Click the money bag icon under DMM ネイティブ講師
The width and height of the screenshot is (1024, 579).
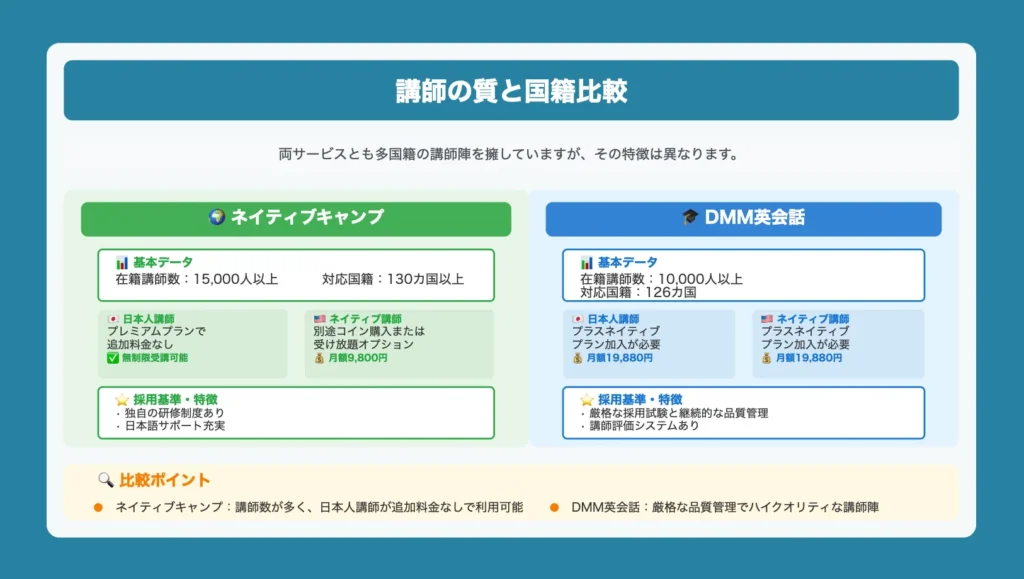pyautogui.click(x=767, y=358)
